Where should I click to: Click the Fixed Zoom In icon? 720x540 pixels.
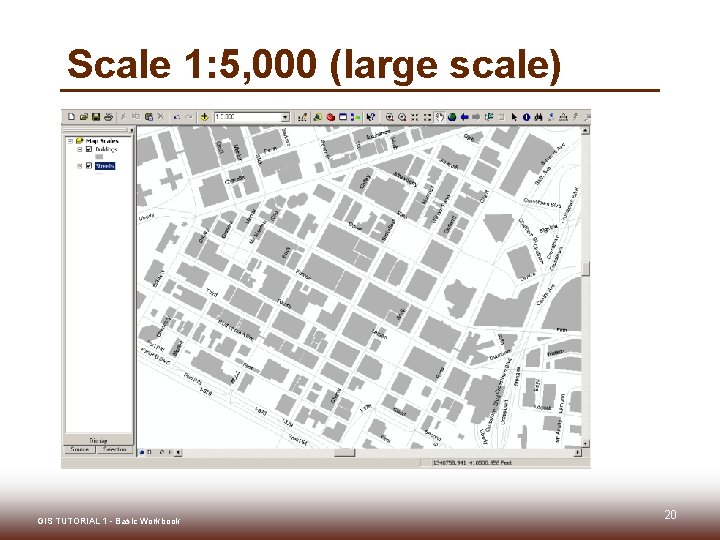[415, 117]
